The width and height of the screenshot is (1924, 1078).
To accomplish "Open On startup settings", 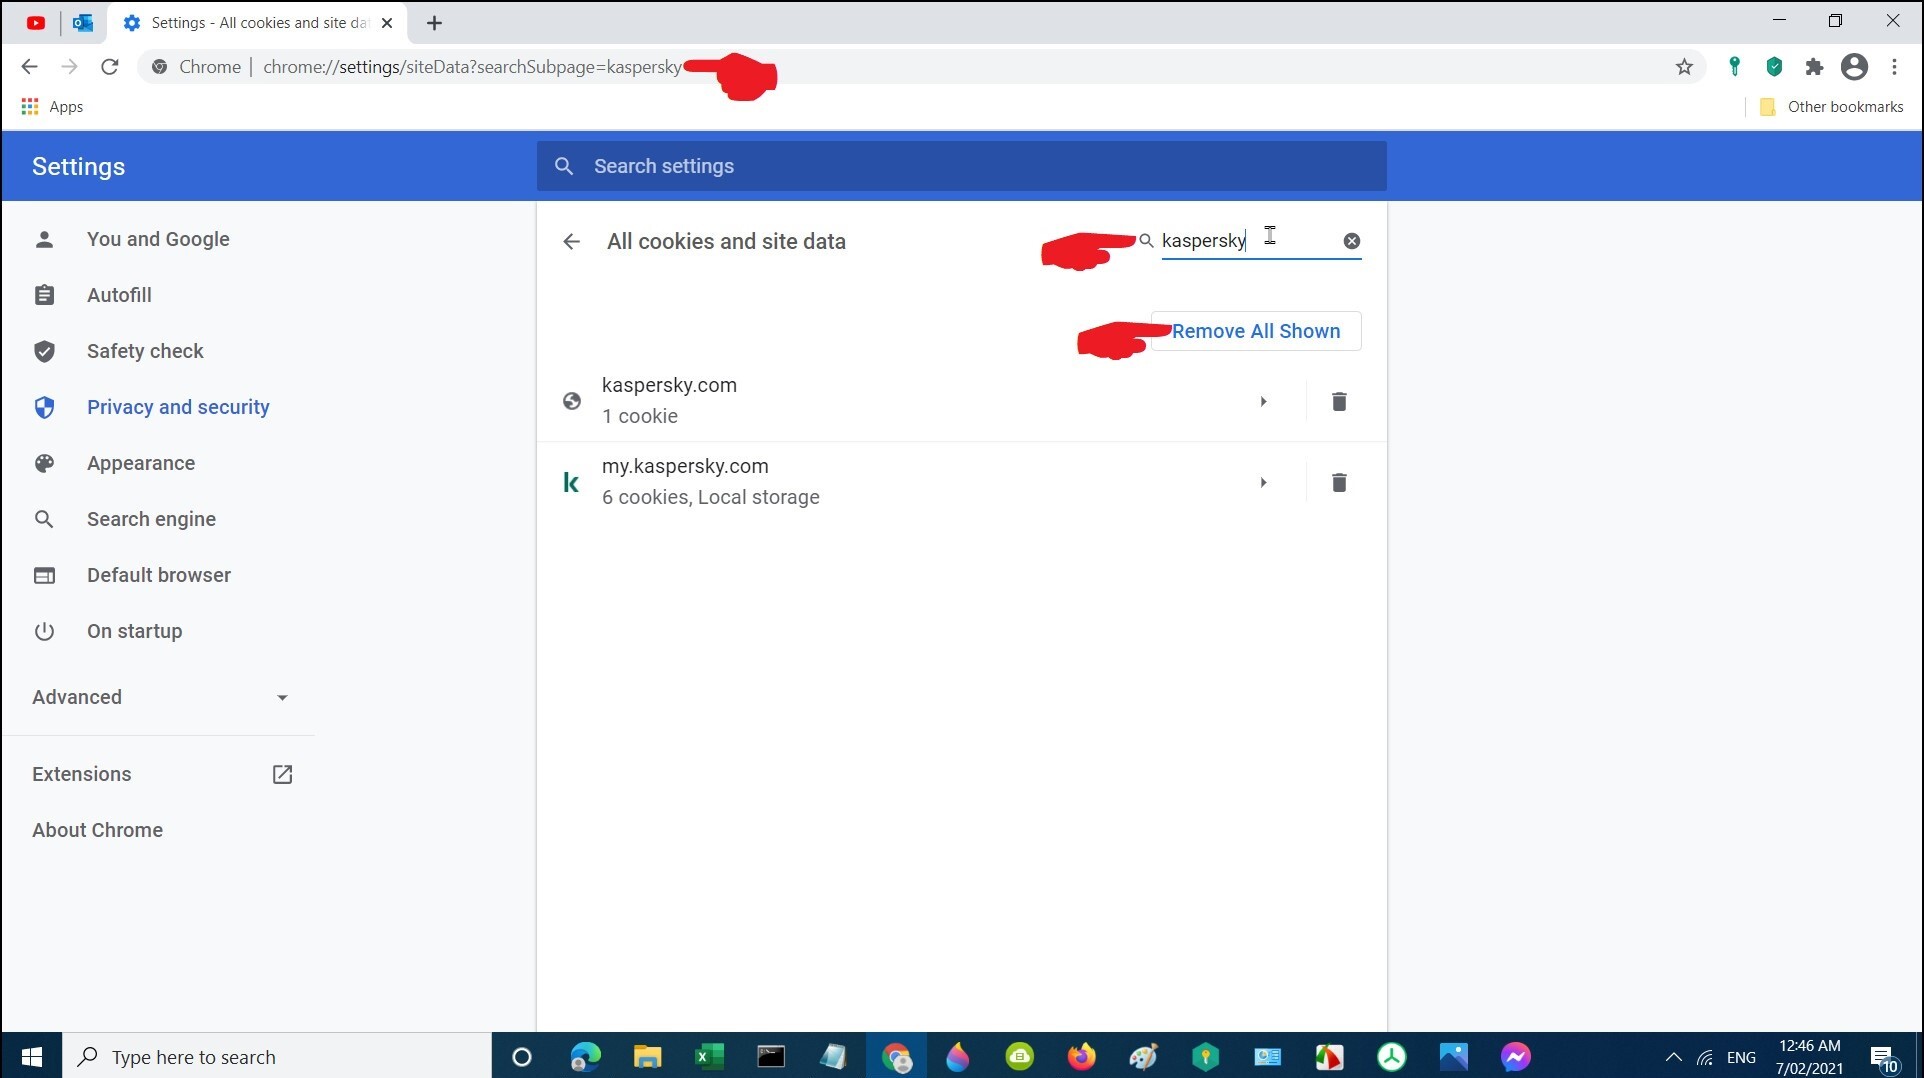I will point(134,631).
